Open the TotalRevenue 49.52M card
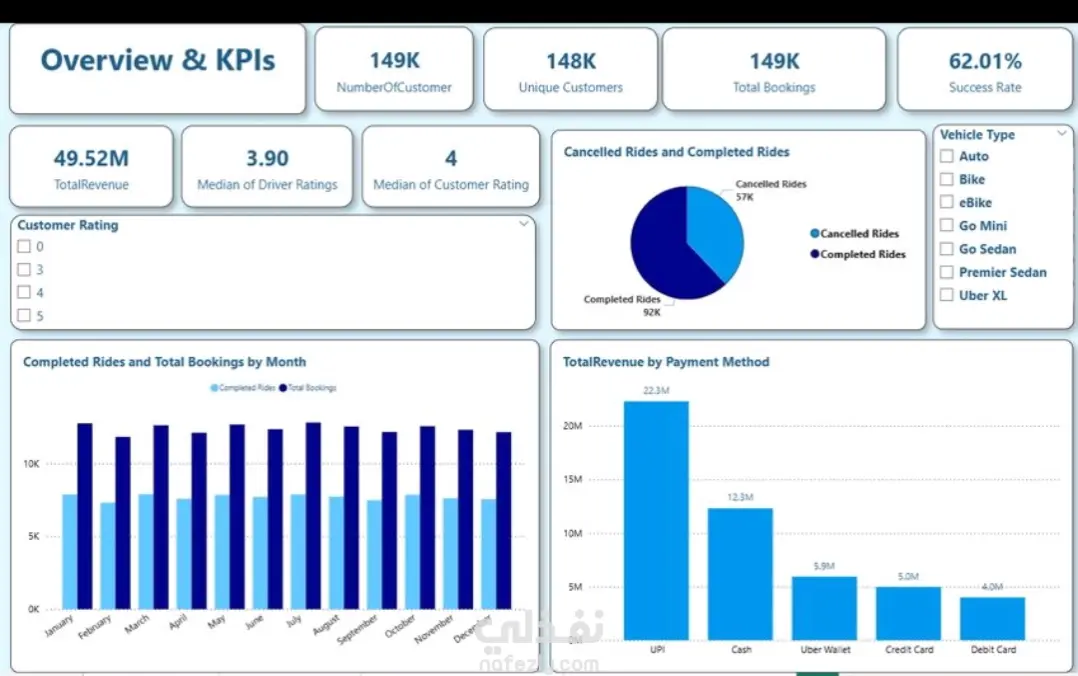The image size is (1078, 676). pyautogui.click(x=91, y=166)
